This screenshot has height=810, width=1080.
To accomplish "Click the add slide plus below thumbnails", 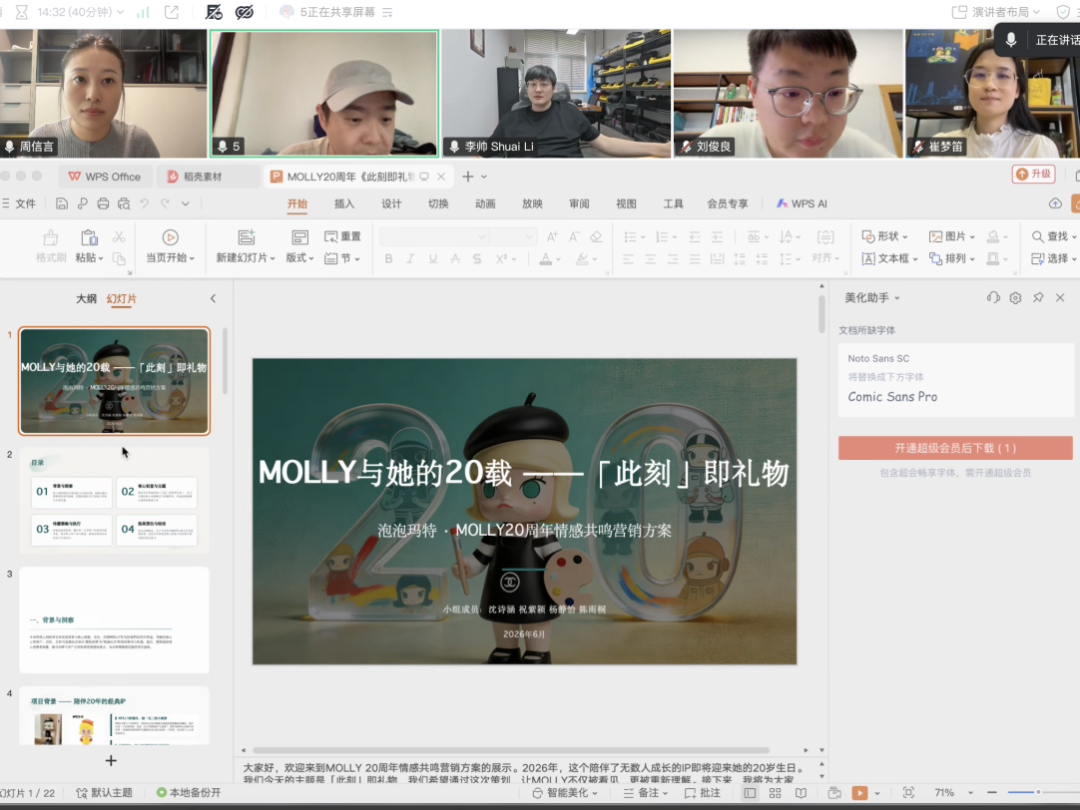I will pyautogui.click(x=111, y=760).
